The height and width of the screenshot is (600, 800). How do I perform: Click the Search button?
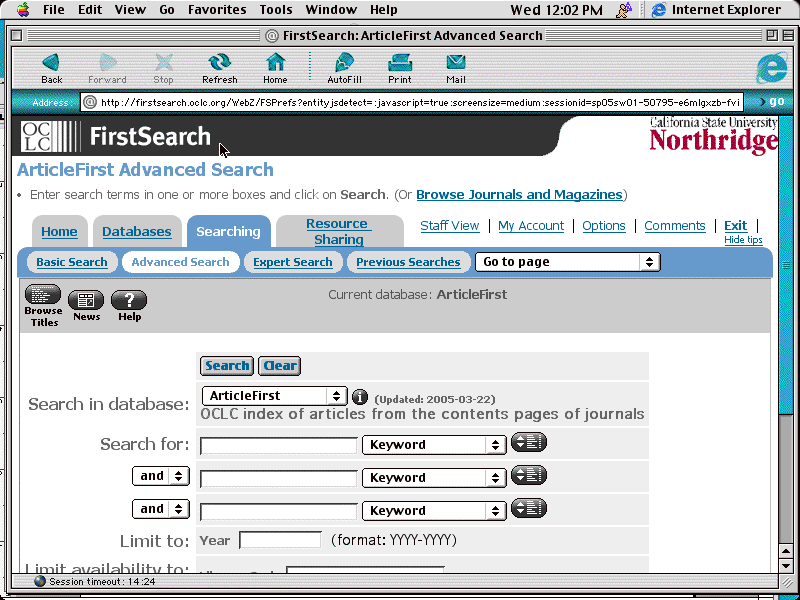click(x=227, y=366)
